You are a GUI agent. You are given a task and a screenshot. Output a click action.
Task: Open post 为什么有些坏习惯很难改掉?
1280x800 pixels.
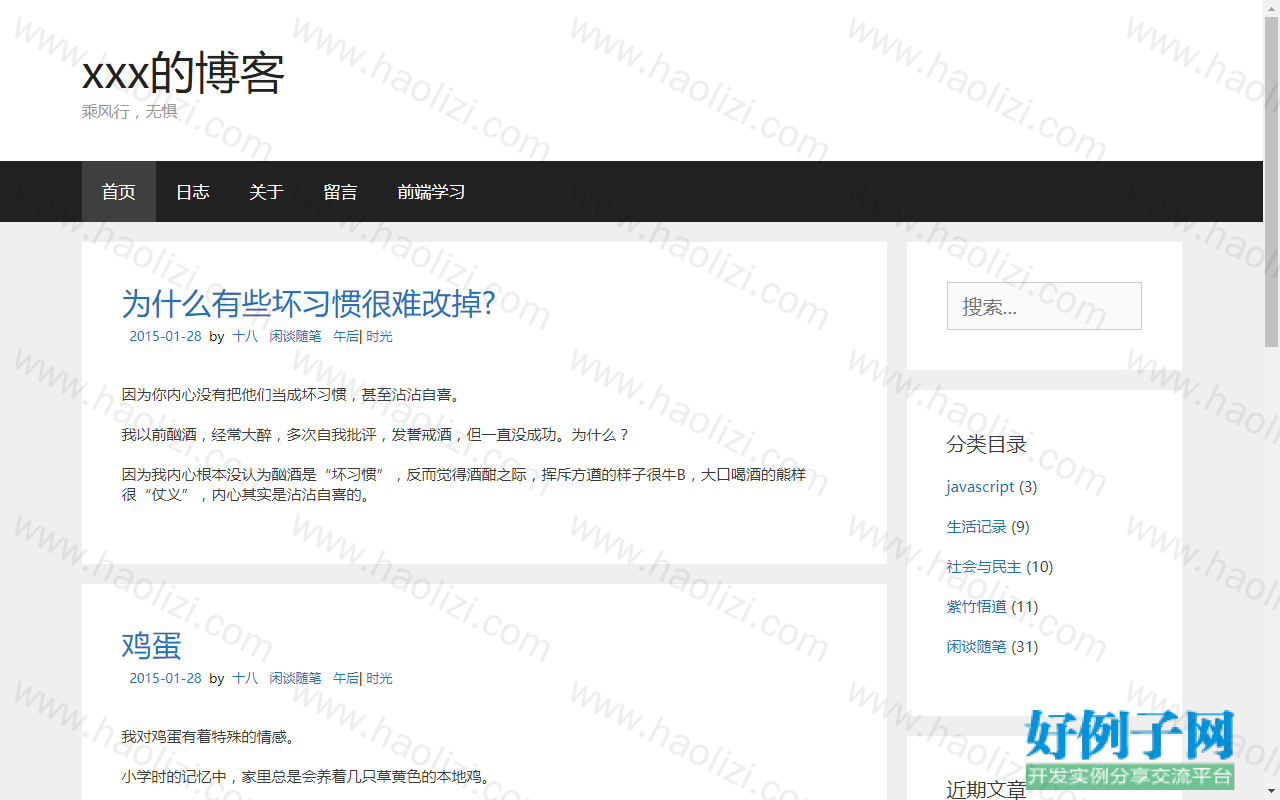309,303
